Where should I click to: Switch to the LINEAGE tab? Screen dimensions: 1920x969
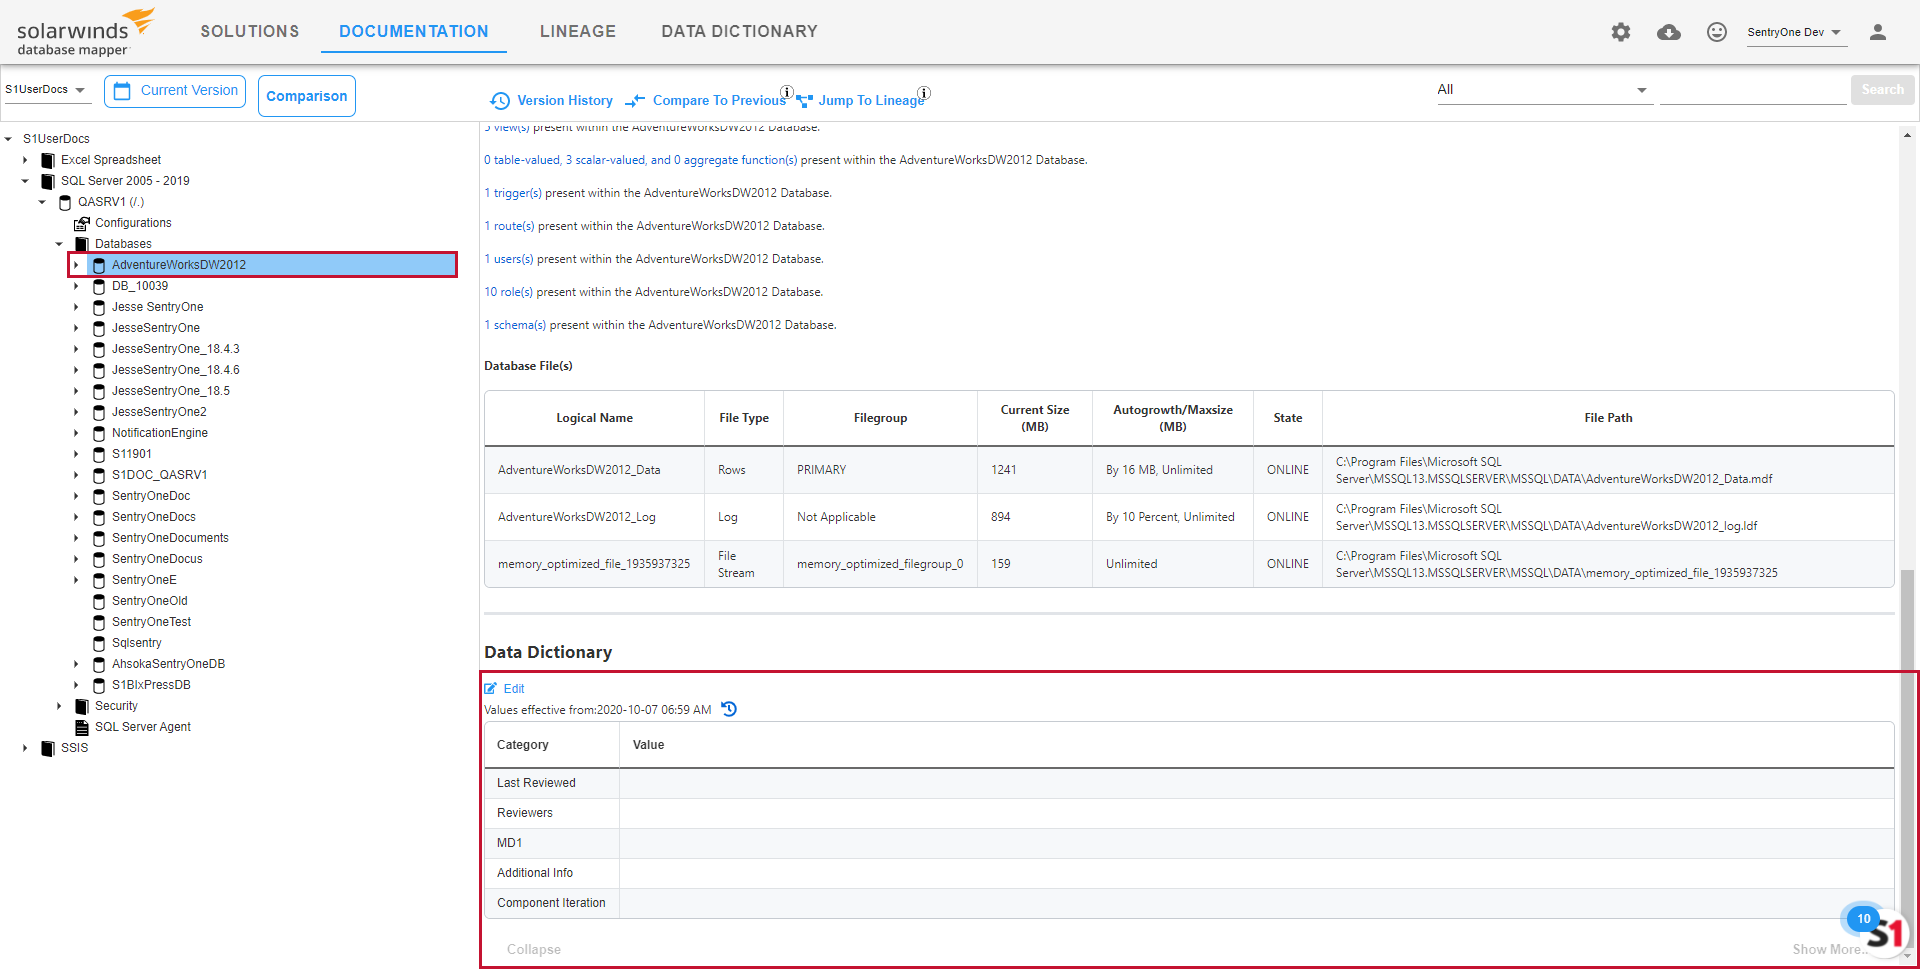578,32
